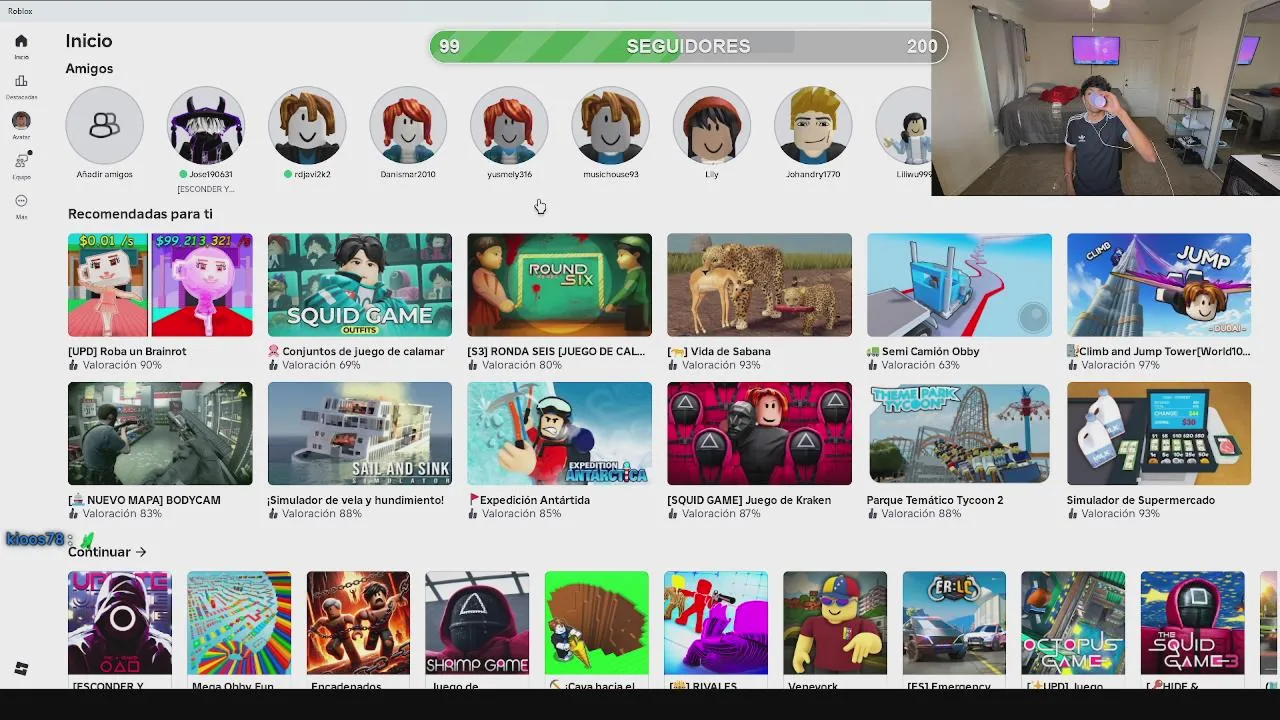This screenshot has height=720, width=1280.
Task: Open the Destacadas charts icon in sidebar
Action: pos(21,81)
